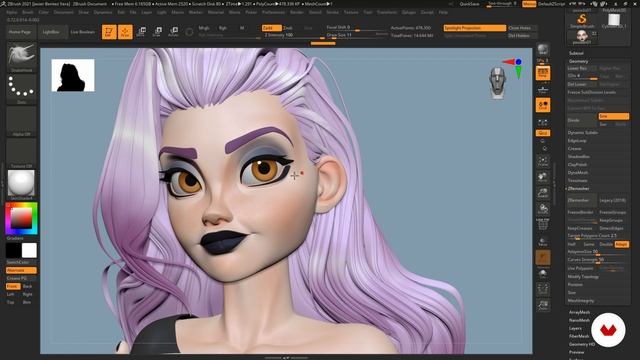Expand the ArrayMesh section
The image size is (640, 360).
coord(580,312)
